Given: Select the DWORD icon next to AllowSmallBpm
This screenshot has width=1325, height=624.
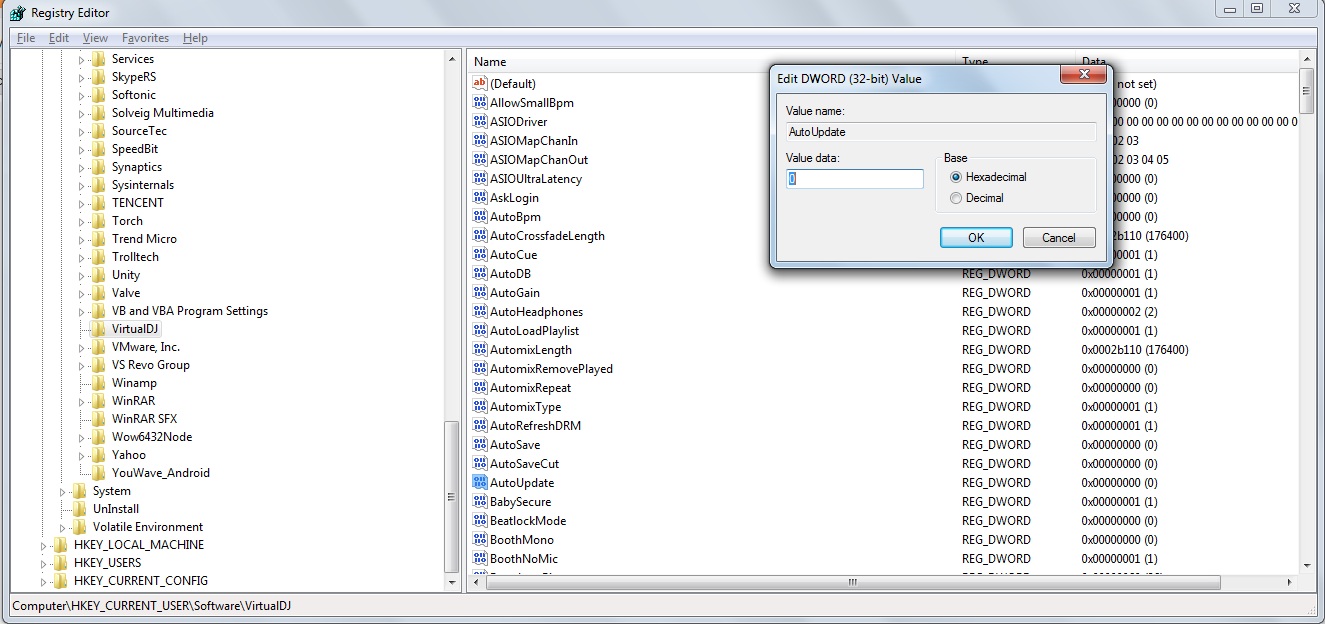Looking at the screenshot, I should click(481, 102).
